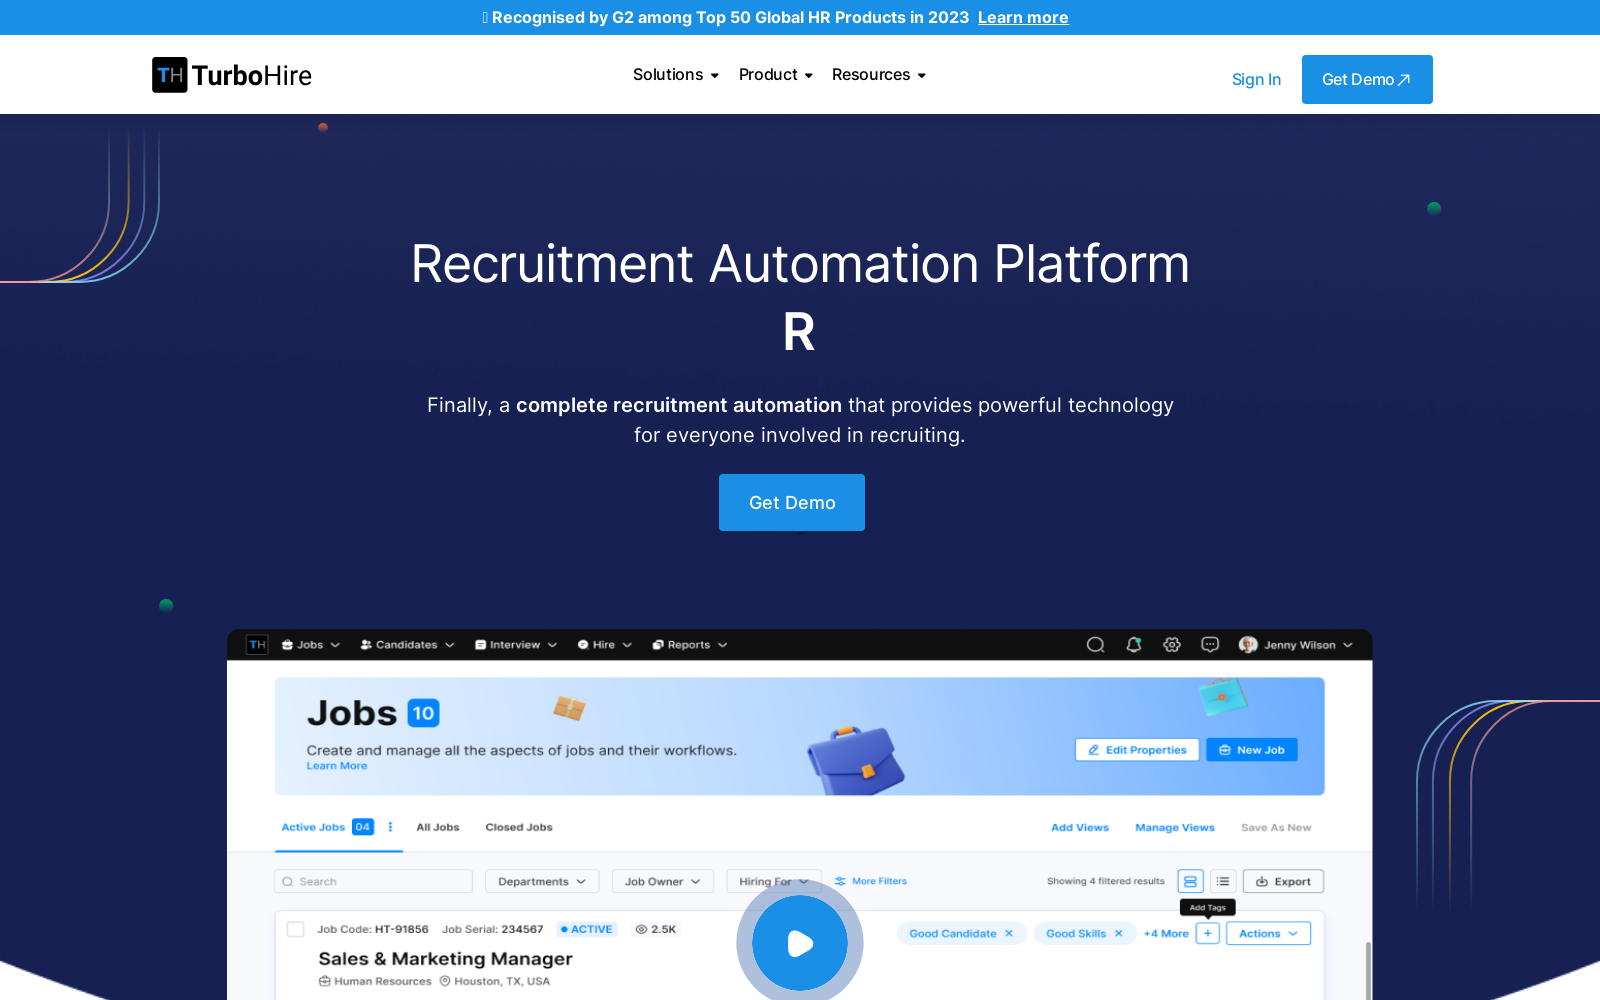Viewport: 1600px width, 1000px height.
Task: Open the three-dot options beside Active Jobs
Action: 390,827
